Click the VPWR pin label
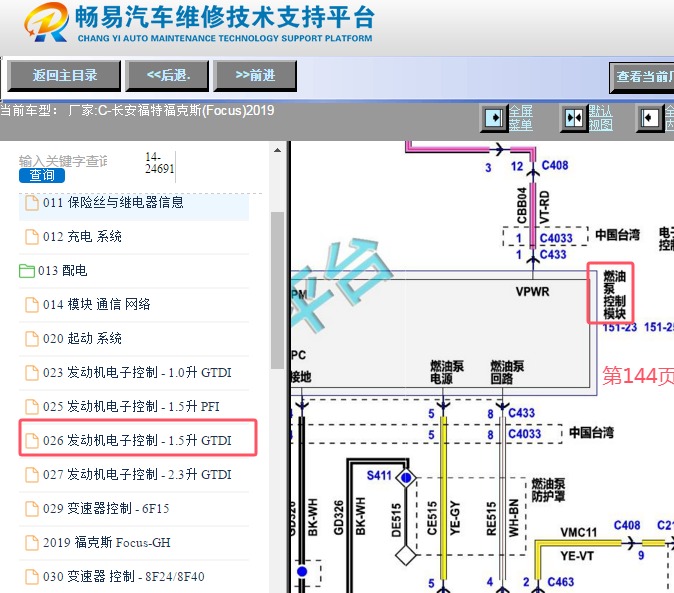This screenshot has width=674, height=593. point(533,292)
